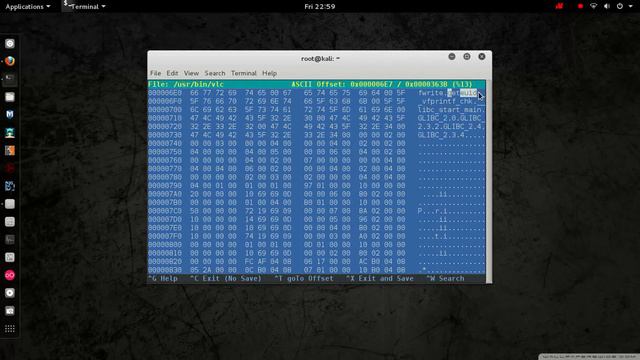Click the offset 000007C0 row label

[165, 211]
